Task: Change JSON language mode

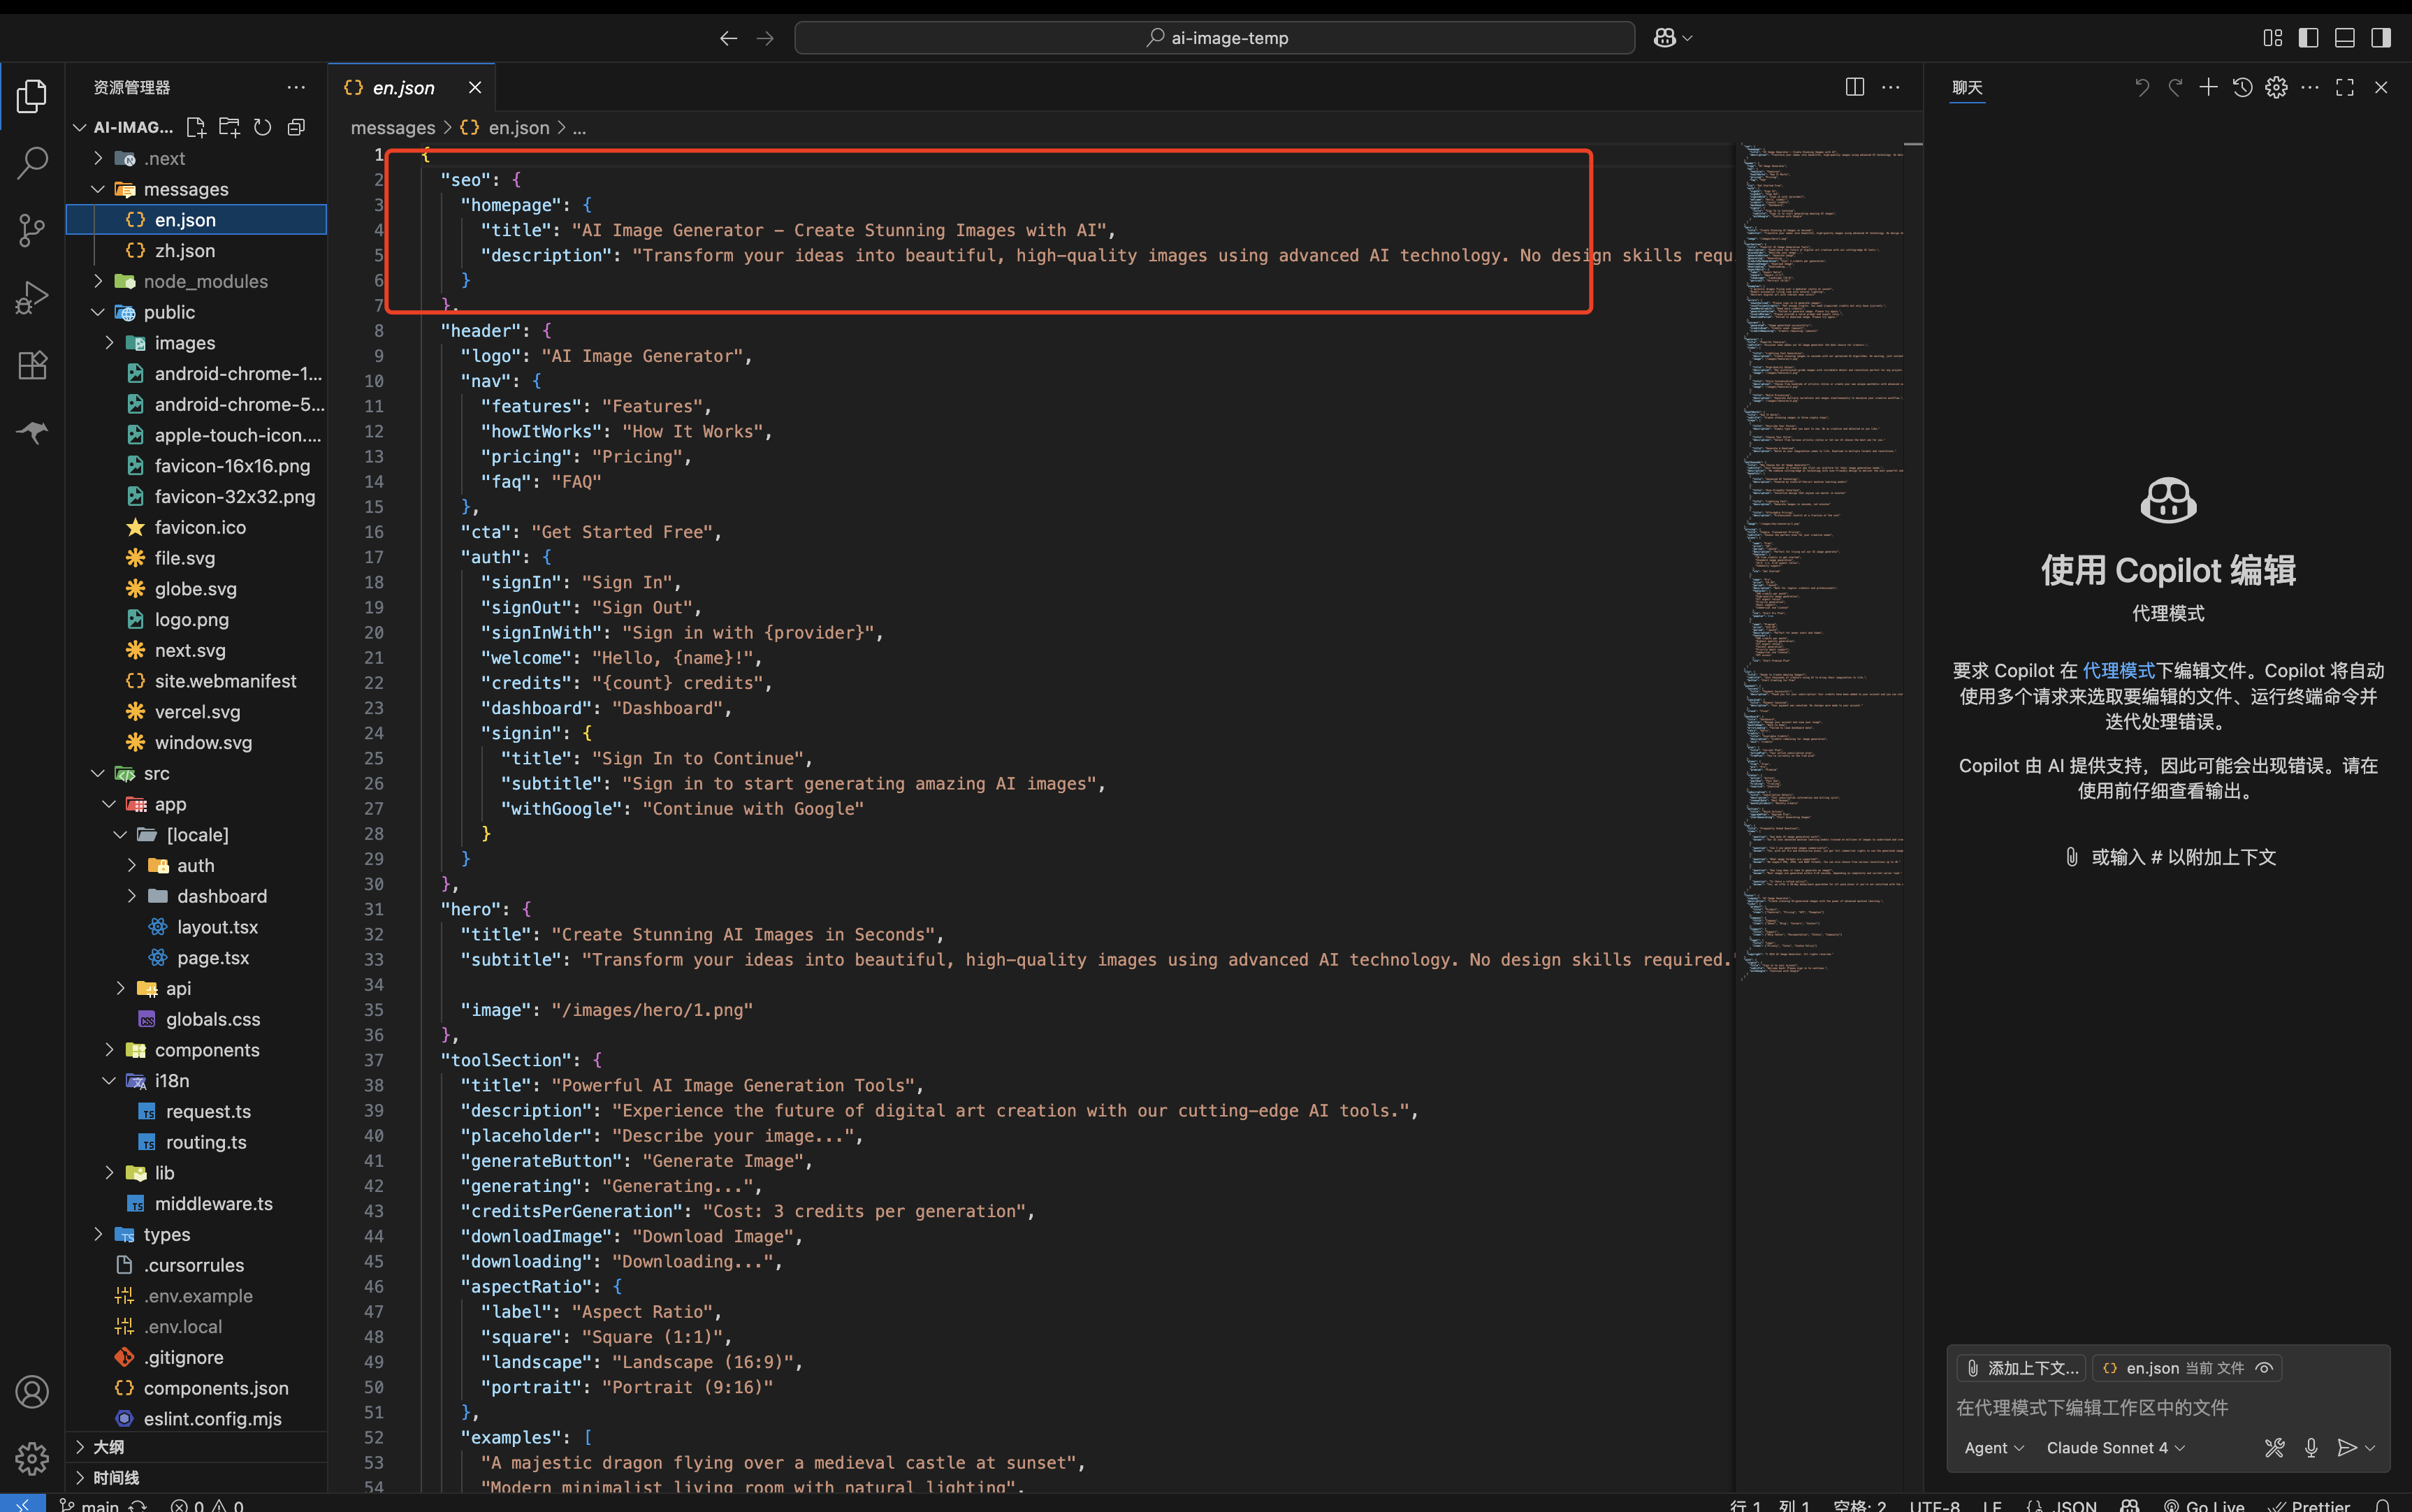Action: tap(2074, 1505)
